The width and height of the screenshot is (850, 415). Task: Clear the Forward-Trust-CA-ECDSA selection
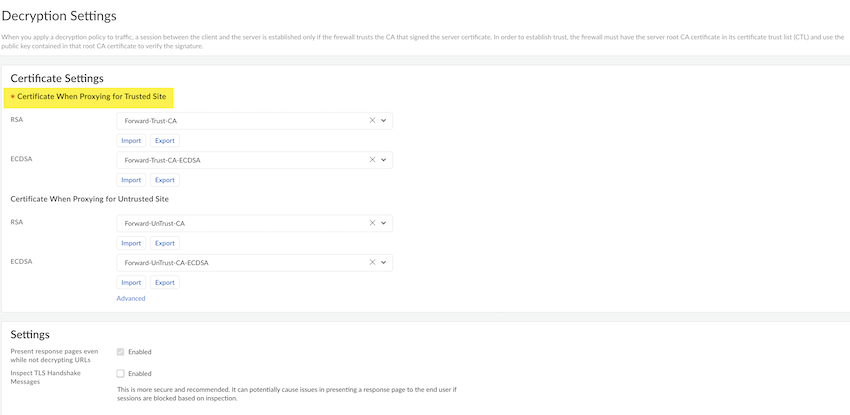(x=372, y=160)
